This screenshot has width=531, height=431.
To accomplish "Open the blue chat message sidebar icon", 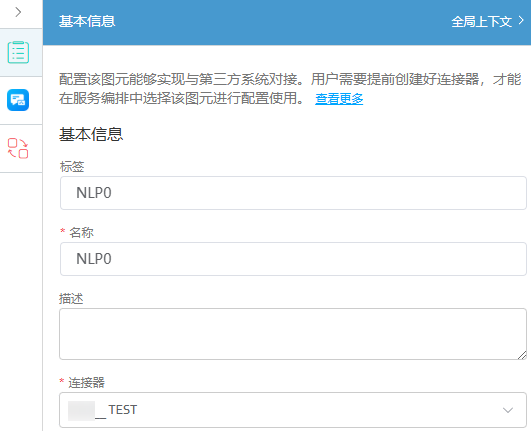I will point(18,100).
